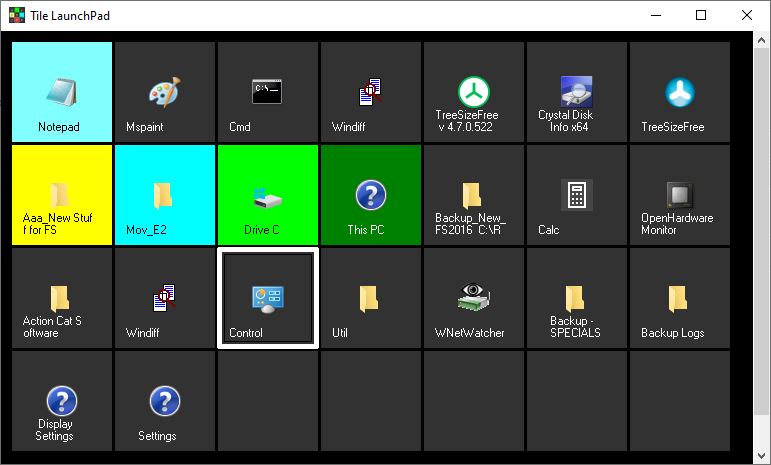This screenshot has height=465, width=771.
Task: Click the This PC tile
Action: point(370,195)
